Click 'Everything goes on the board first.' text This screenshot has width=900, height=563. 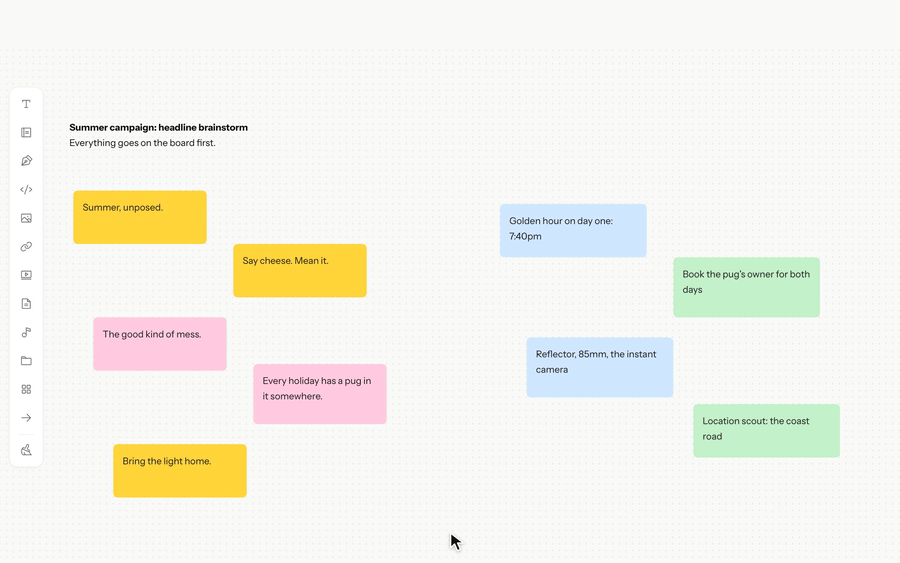pos(142,143)
